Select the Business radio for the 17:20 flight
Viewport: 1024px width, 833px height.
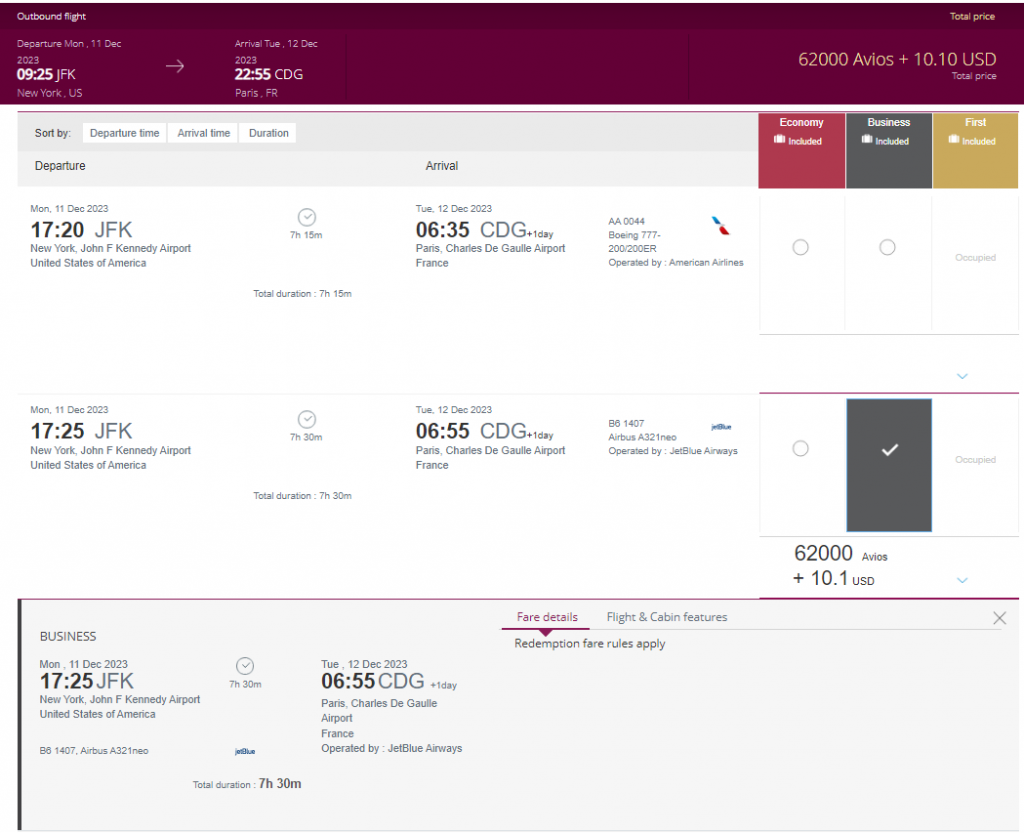coord(887,247)
